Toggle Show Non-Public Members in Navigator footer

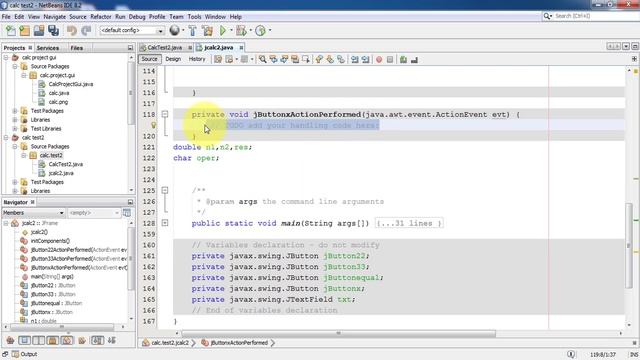pyautogui.click(x=53, y=340)
